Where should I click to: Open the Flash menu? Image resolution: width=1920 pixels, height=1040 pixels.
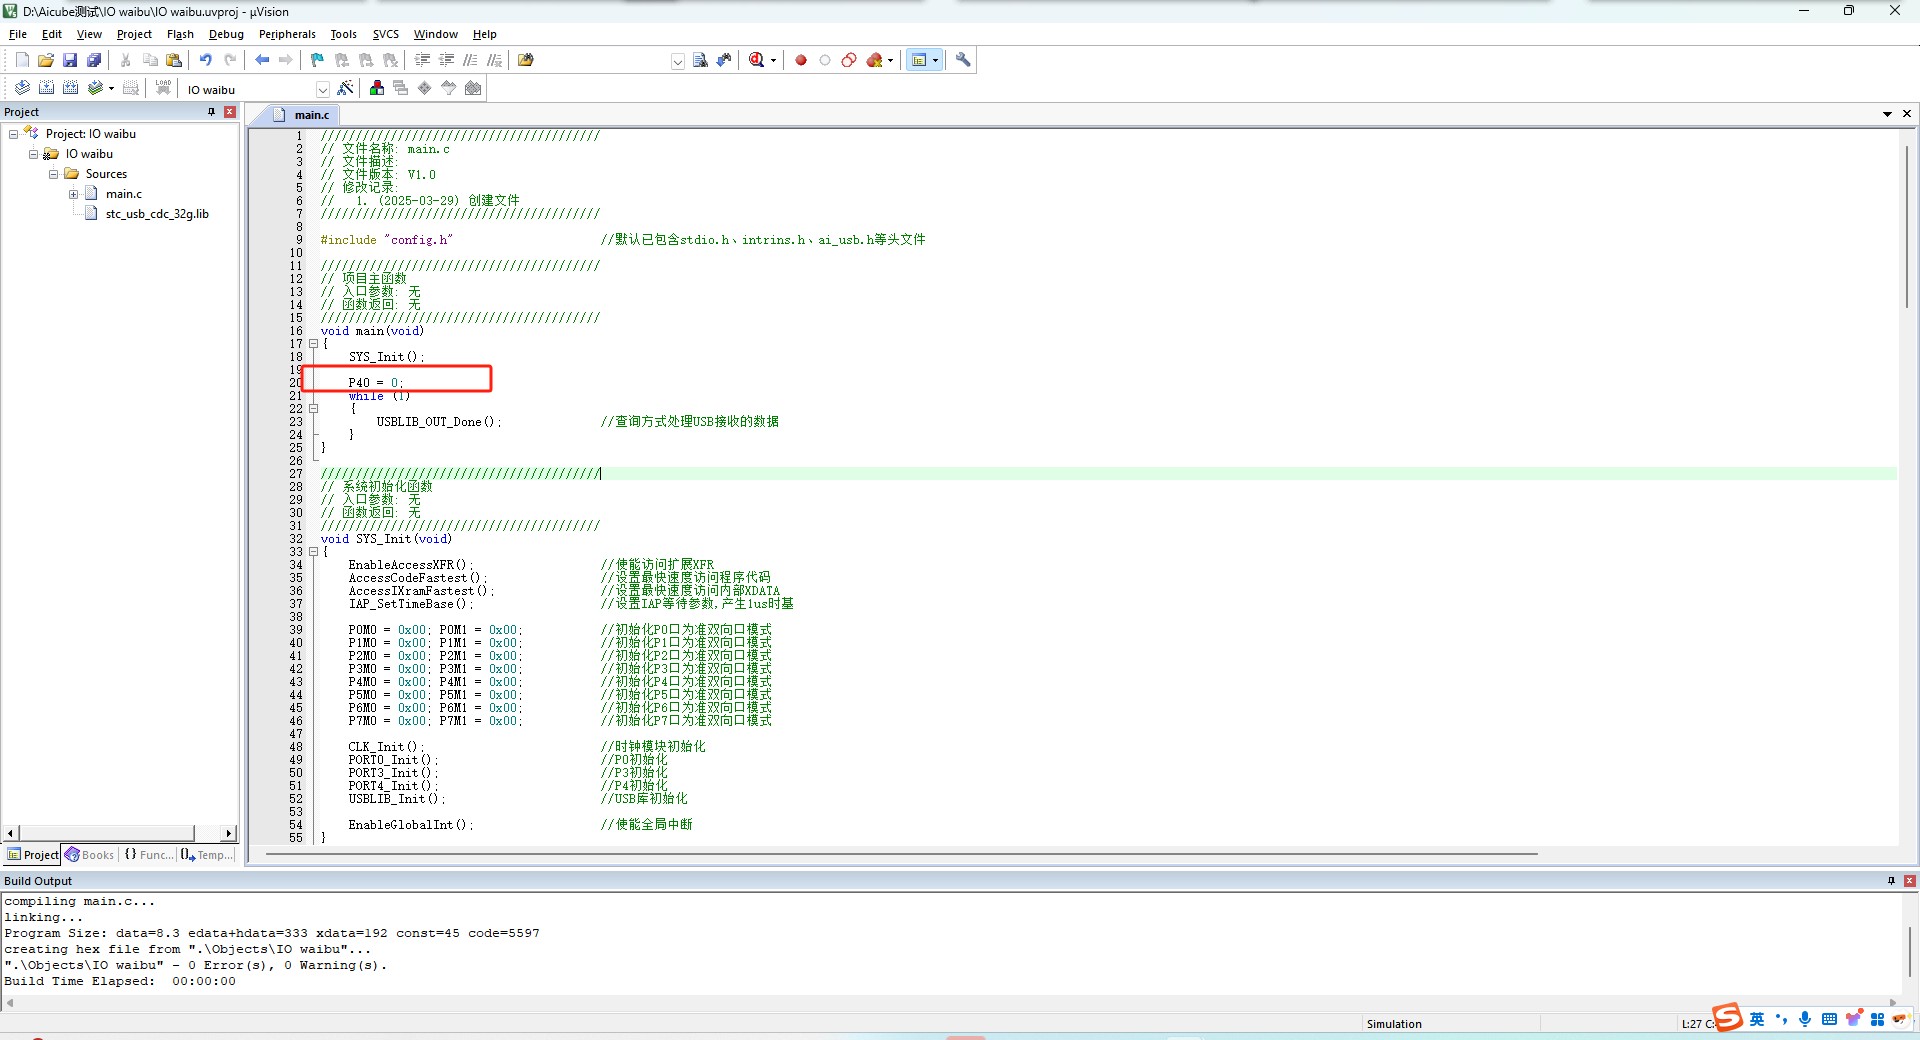click(x=180, y=34)
